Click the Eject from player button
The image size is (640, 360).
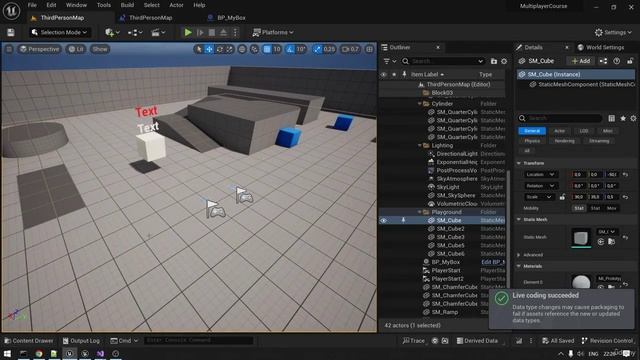pyautogui.click(x=223, y=32)
